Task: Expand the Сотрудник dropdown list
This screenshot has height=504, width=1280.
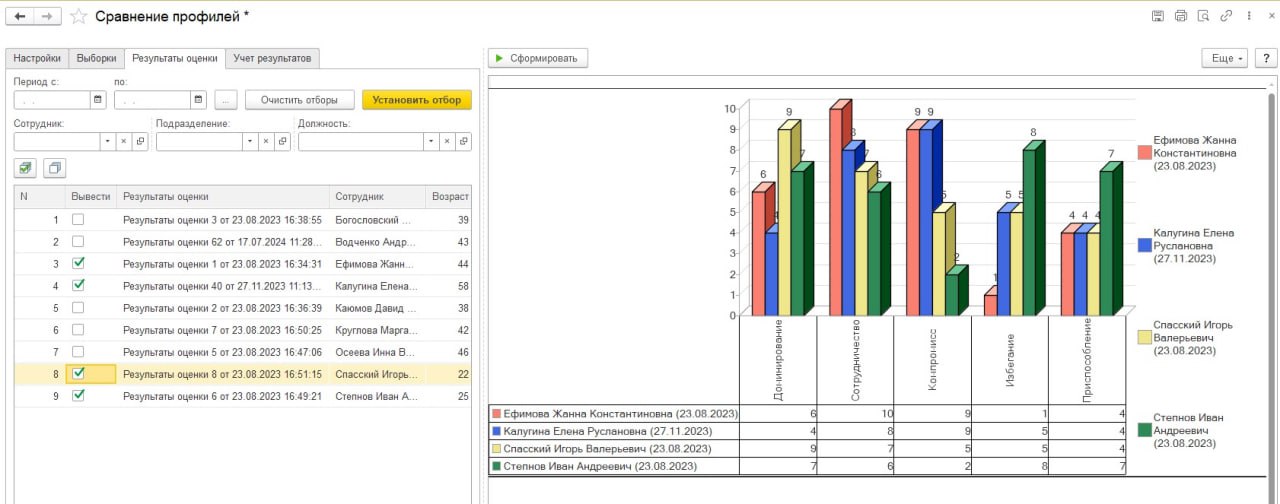Action: 107,142
